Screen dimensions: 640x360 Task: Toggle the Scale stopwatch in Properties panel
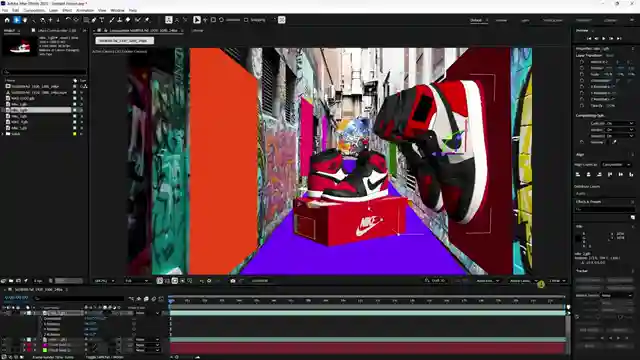click(x=582, y=74)
